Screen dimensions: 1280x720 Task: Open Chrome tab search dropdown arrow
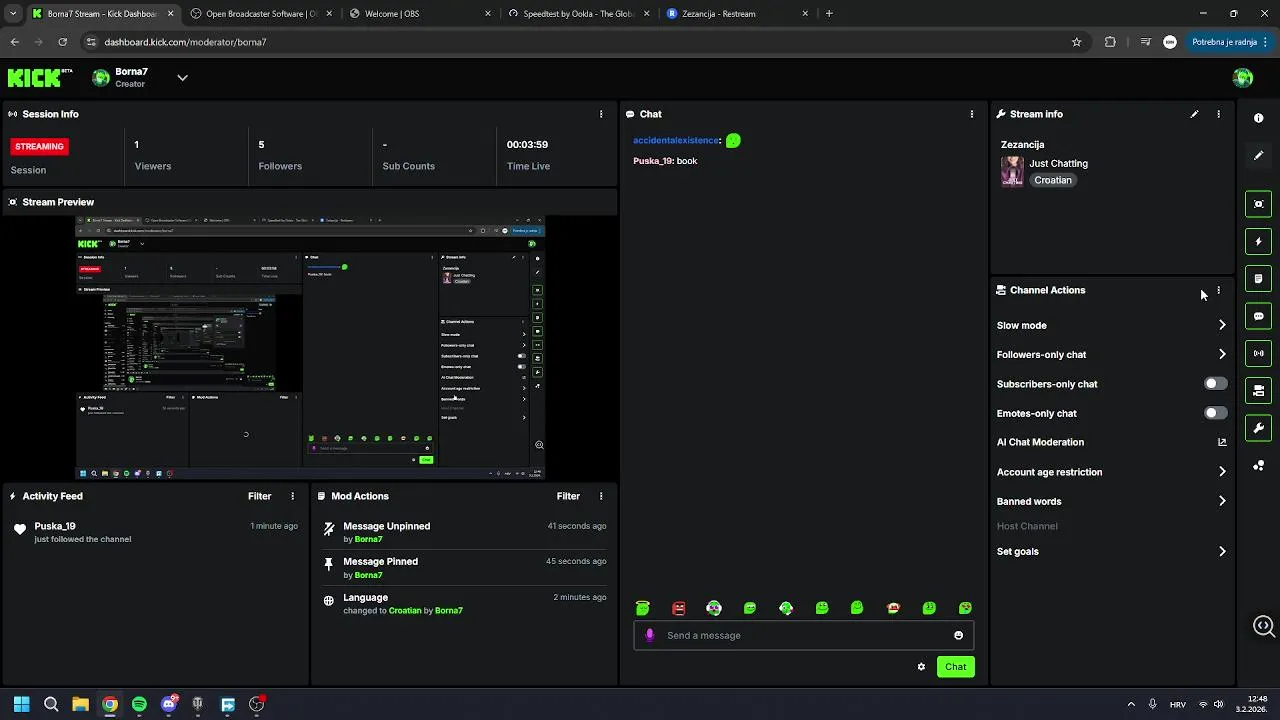(x=13, y=14)
